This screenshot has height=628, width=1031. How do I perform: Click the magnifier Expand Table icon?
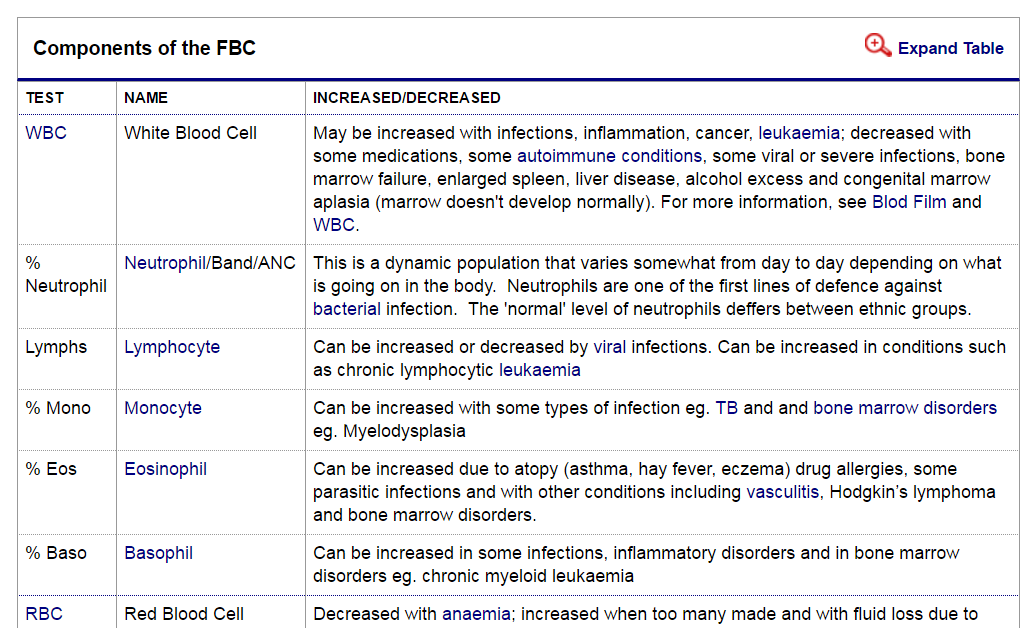pos(877,45)
